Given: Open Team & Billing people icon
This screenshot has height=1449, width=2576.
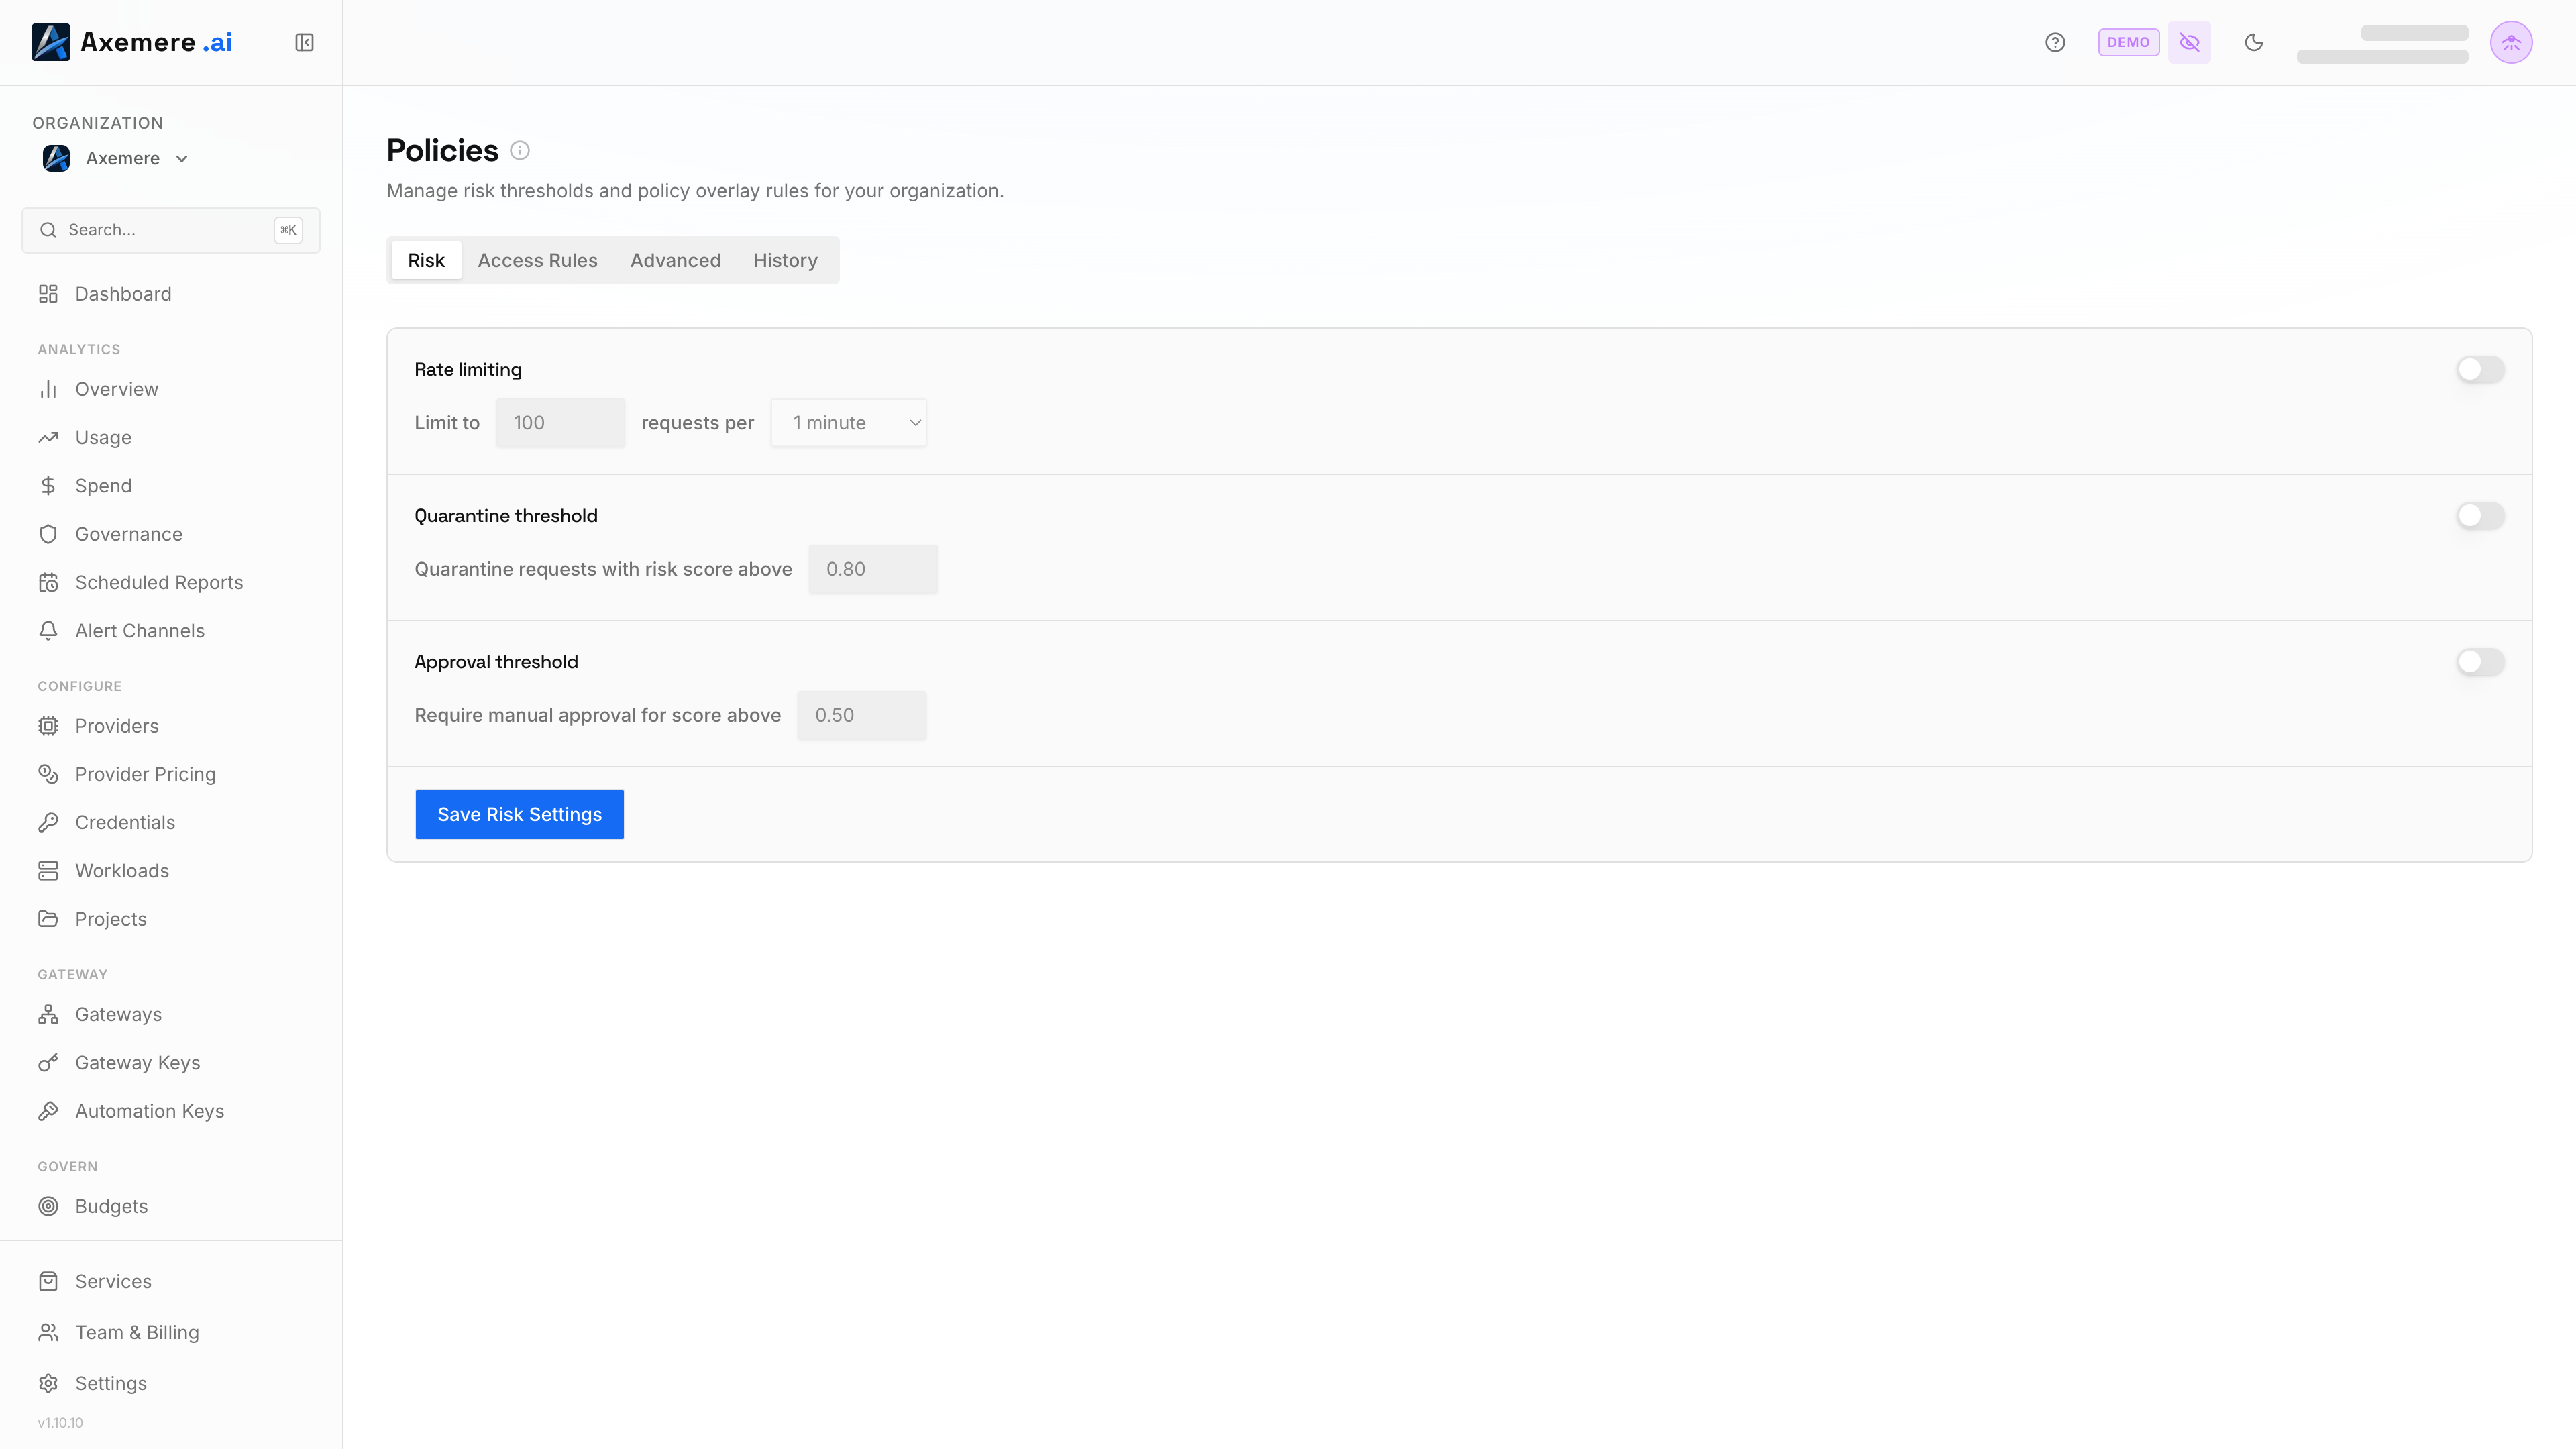Looking at the screenshot, I should tap(48, 1332).
